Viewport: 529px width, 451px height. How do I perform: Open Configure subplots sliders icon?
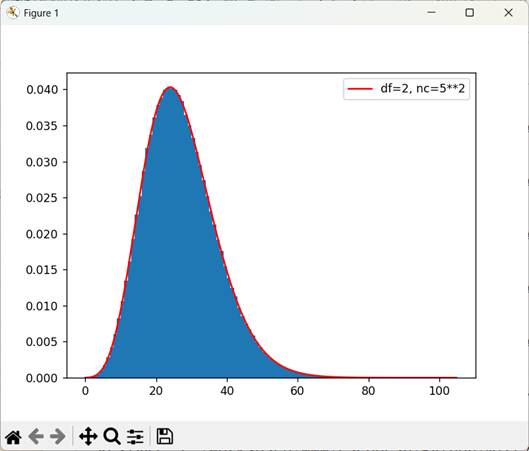click(135, 437)
